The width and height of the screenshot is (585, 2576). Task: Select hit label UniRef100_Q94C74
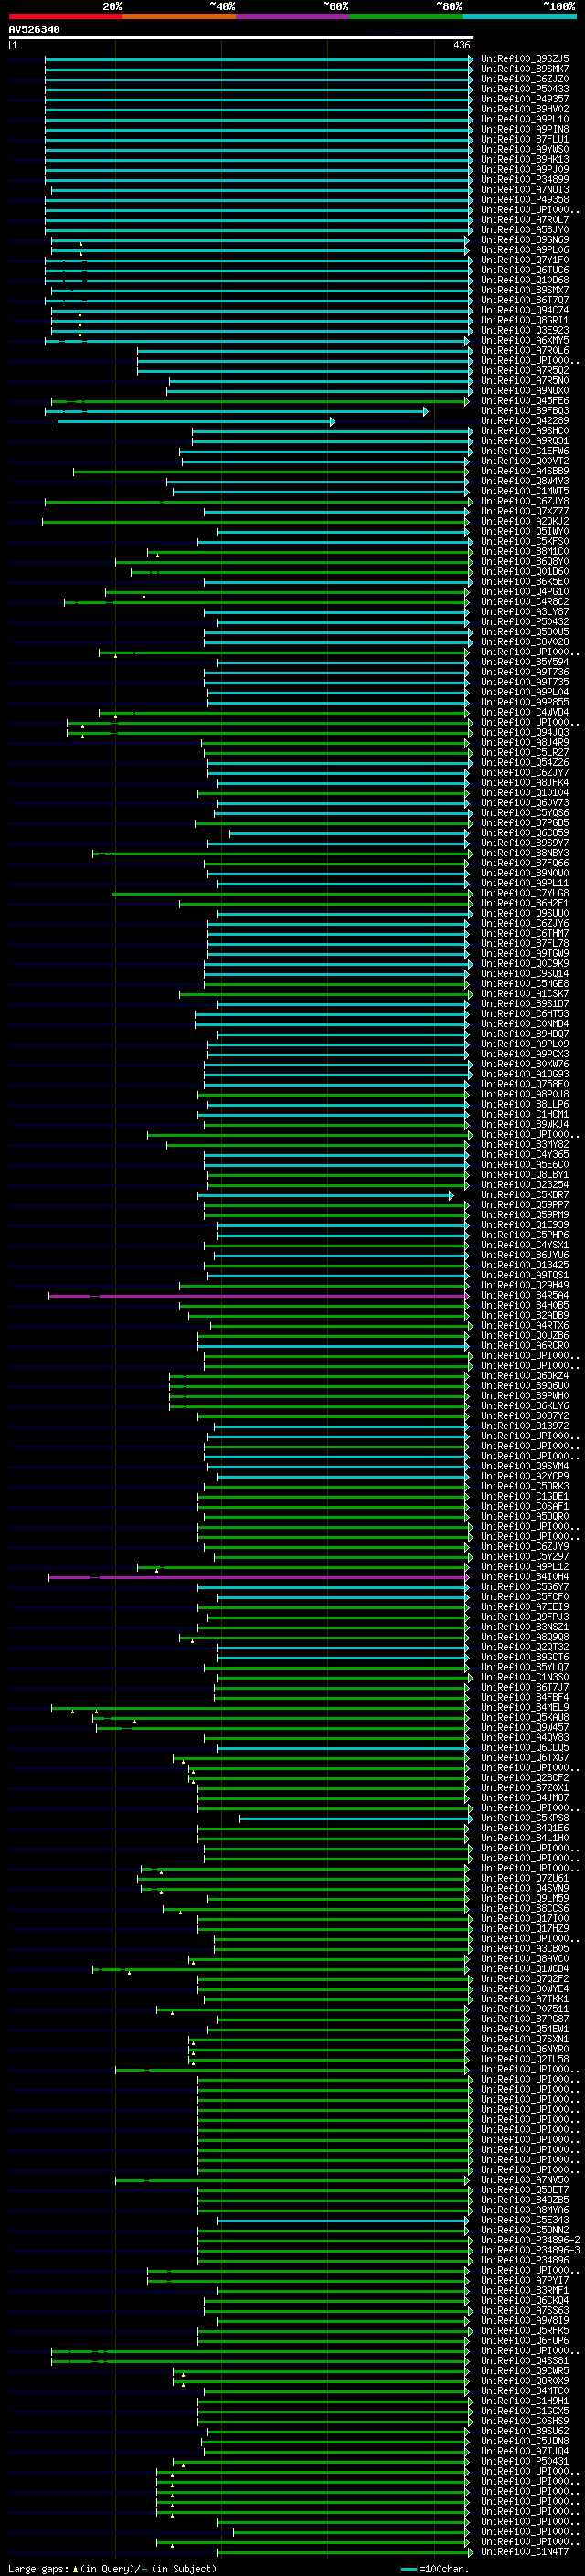[x=525, y=310]
